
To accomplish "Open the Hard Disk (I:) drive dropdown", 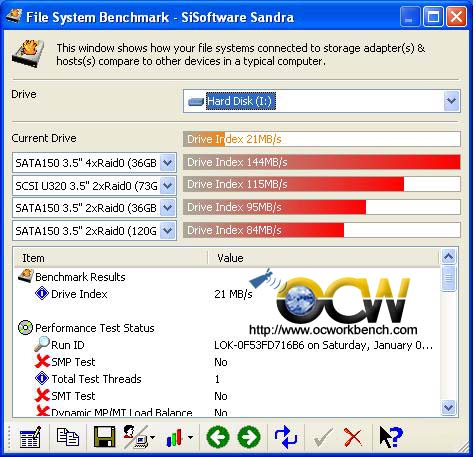I will (452, 101).
